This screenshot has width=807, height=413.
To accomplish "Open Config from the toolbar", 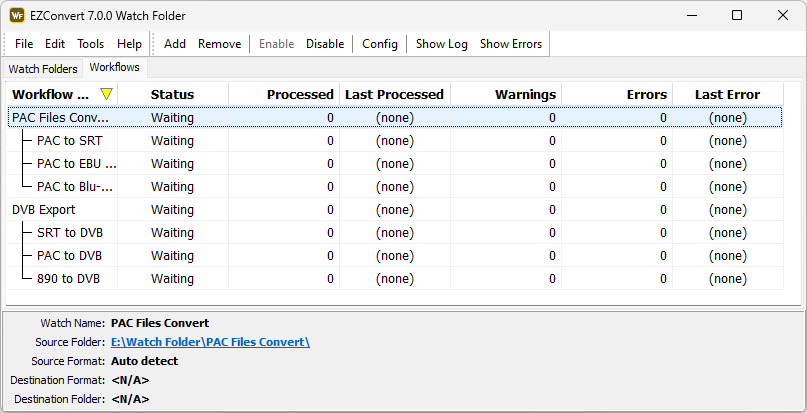I will pos(380,44).
